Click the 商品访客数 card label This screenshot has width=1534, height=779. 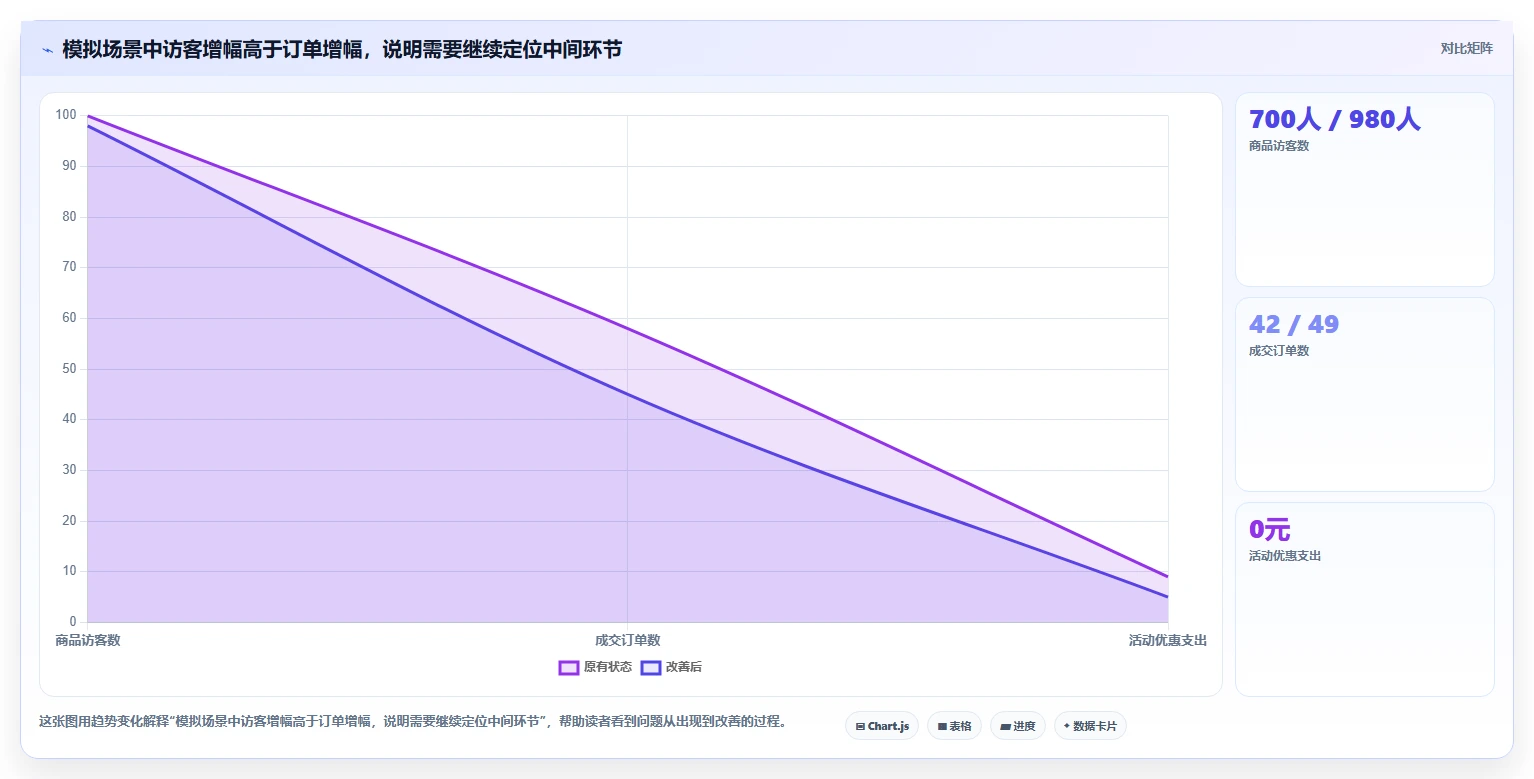point(1279,146)
